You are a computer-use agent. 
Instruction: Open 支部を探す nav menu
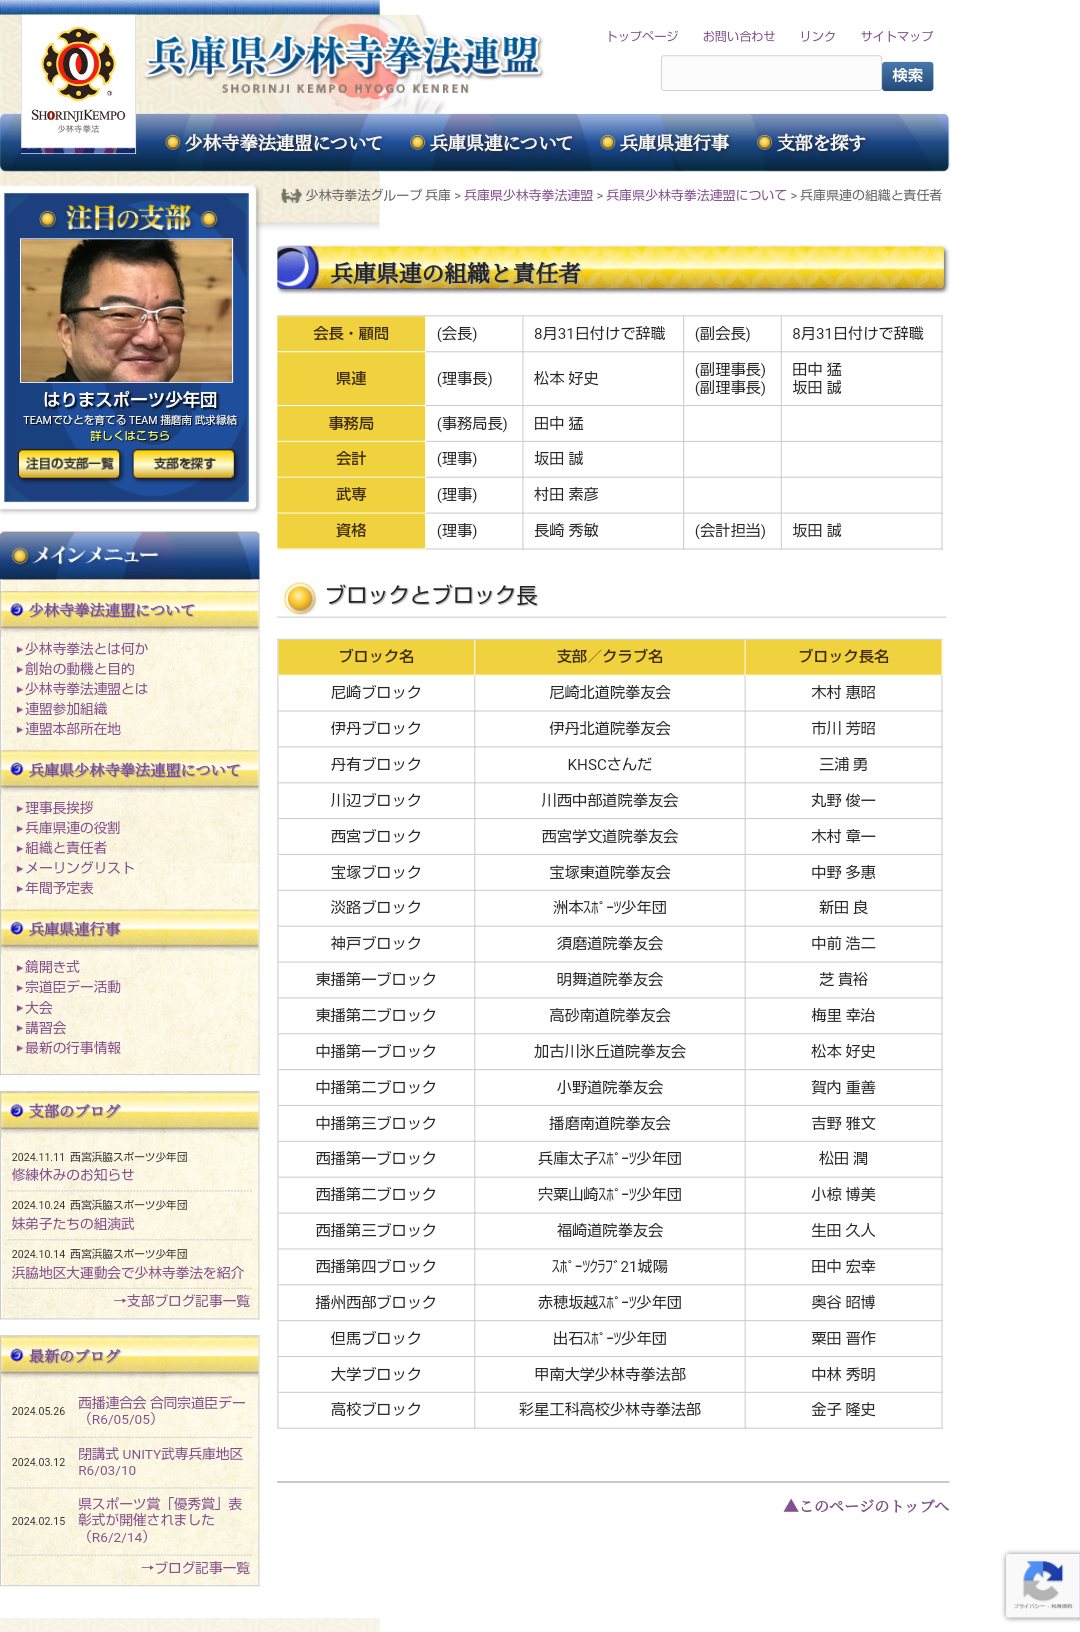pos(812,143)
